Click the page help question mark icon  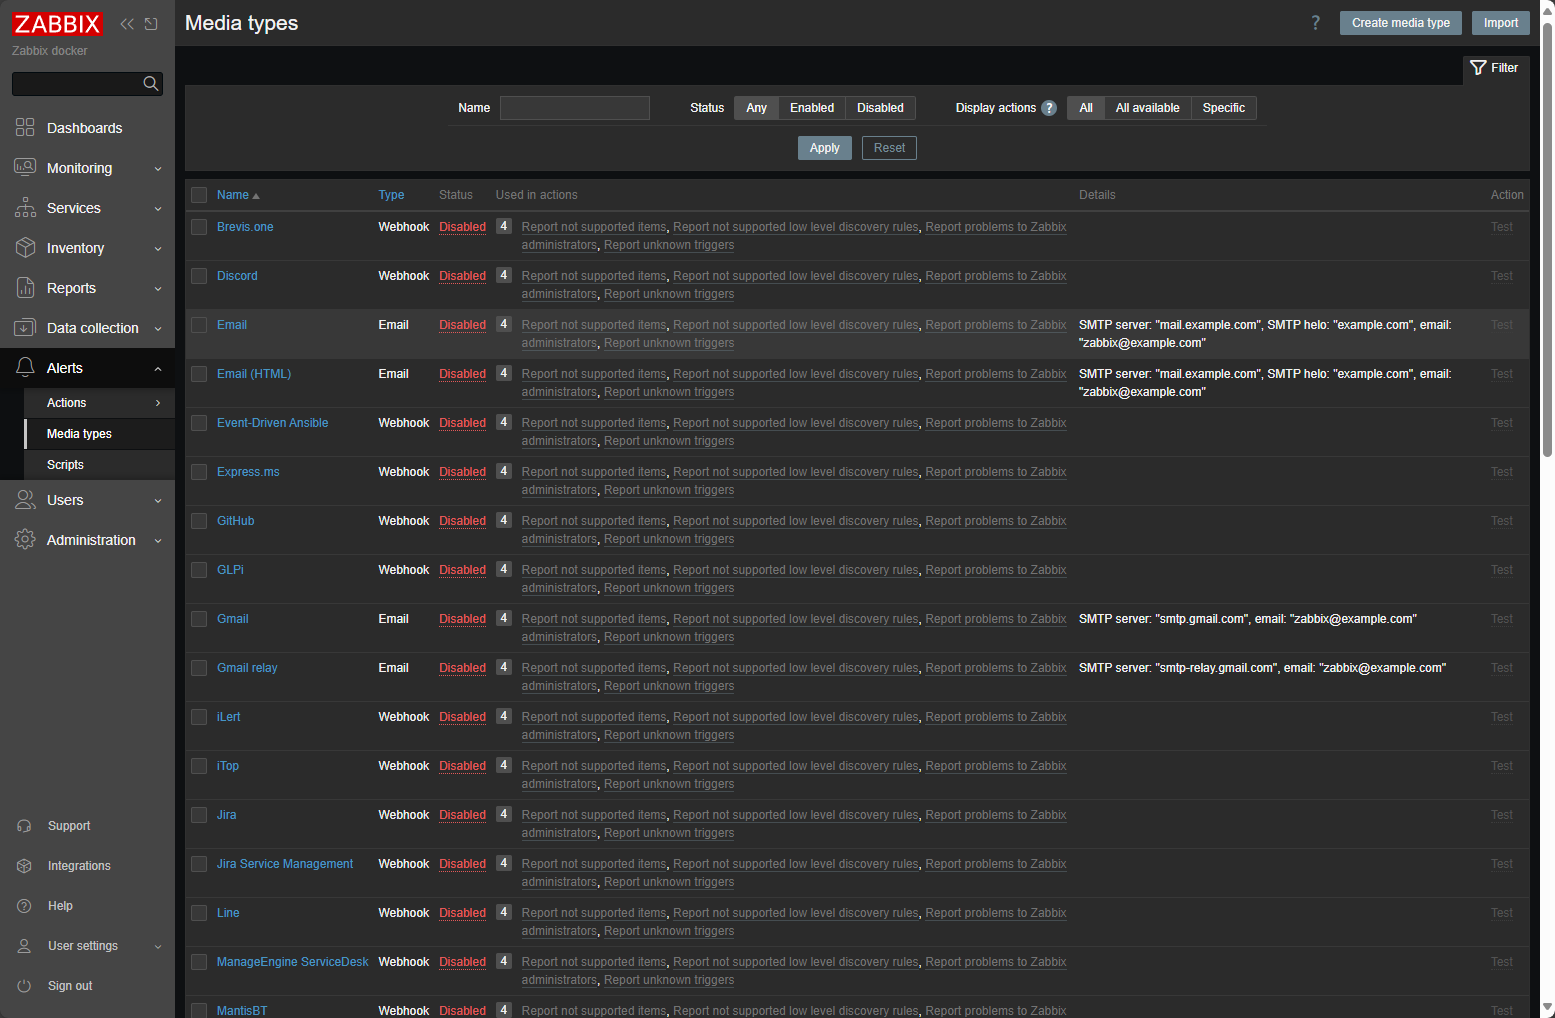coord(1315,22)
